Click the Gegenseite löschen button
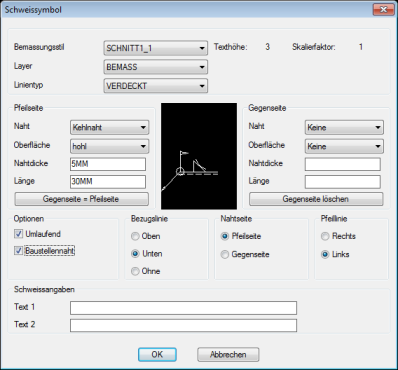 pyautogui.click(x=316, y=199)
